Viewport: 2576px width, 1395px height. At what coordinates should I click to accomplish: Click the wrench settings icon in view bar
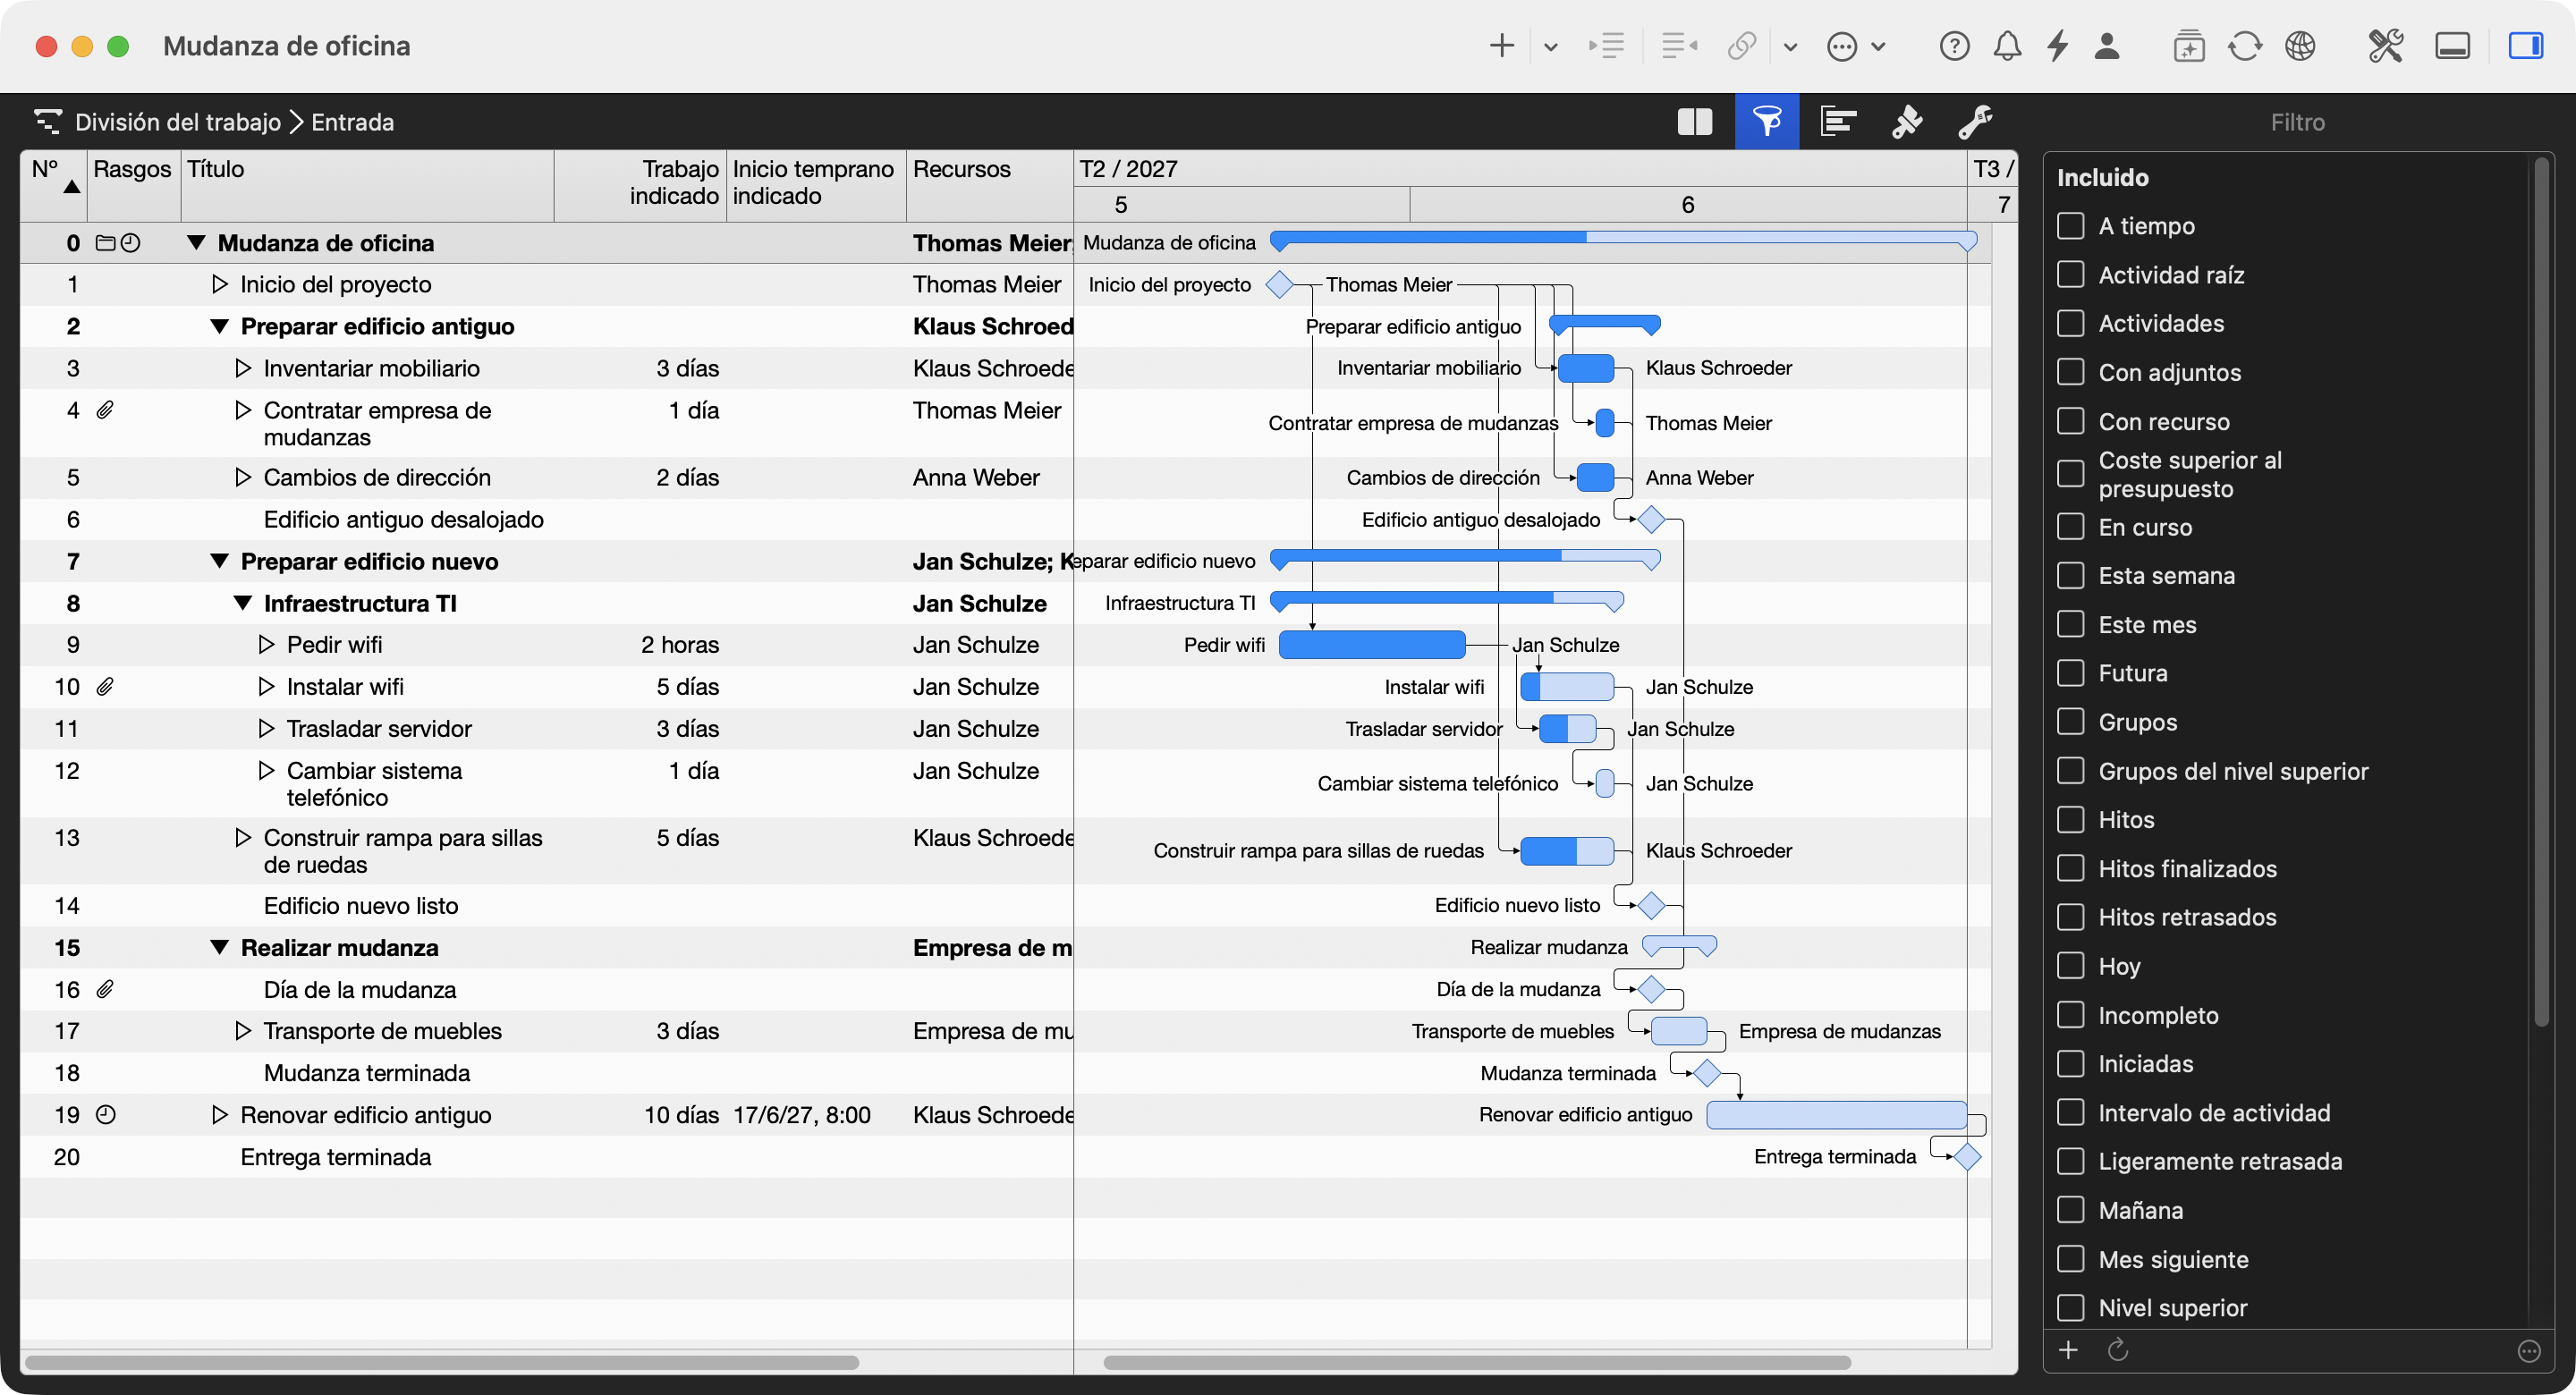pyautogui.click(x=1975, y=122)
